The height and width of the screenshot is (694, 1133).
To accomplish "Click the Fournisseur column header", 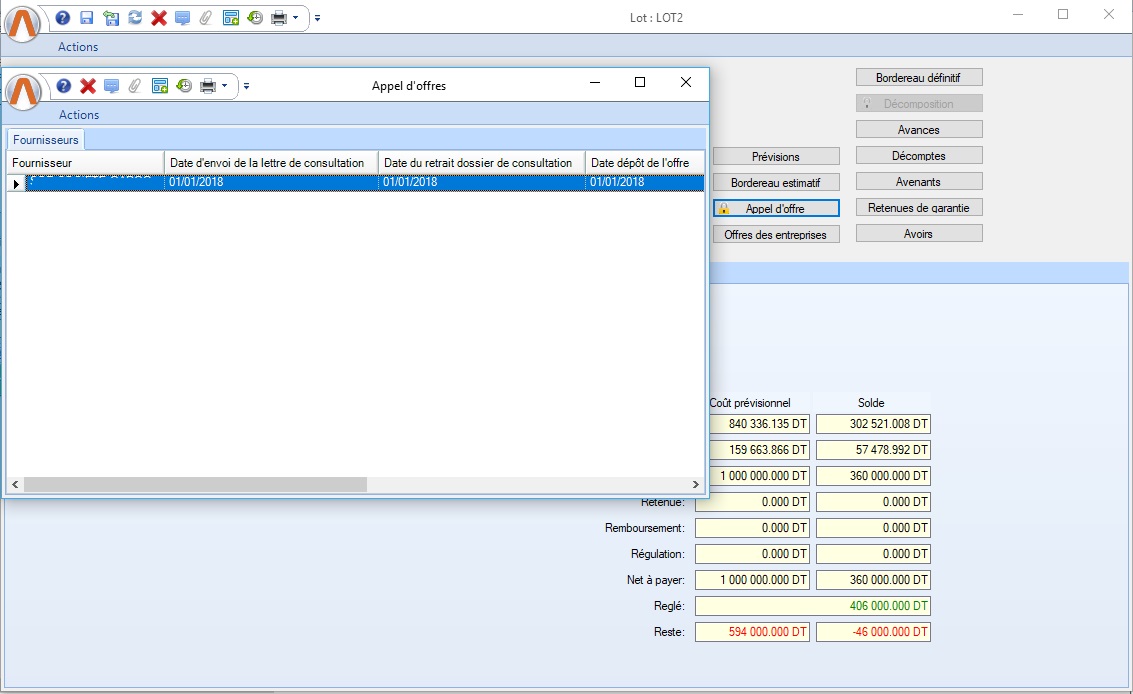I will (85, 163).
